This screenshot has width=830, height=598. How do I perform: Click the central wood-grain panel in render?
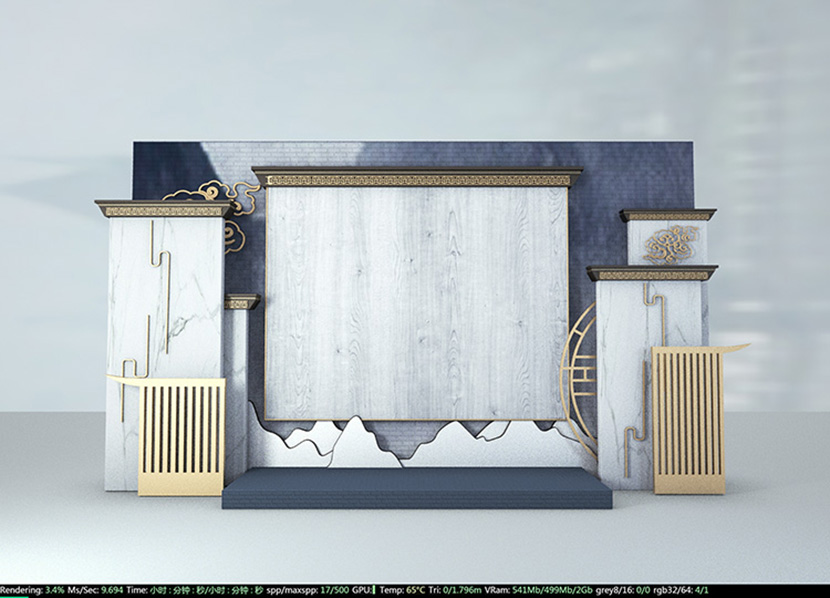point(417,303)
